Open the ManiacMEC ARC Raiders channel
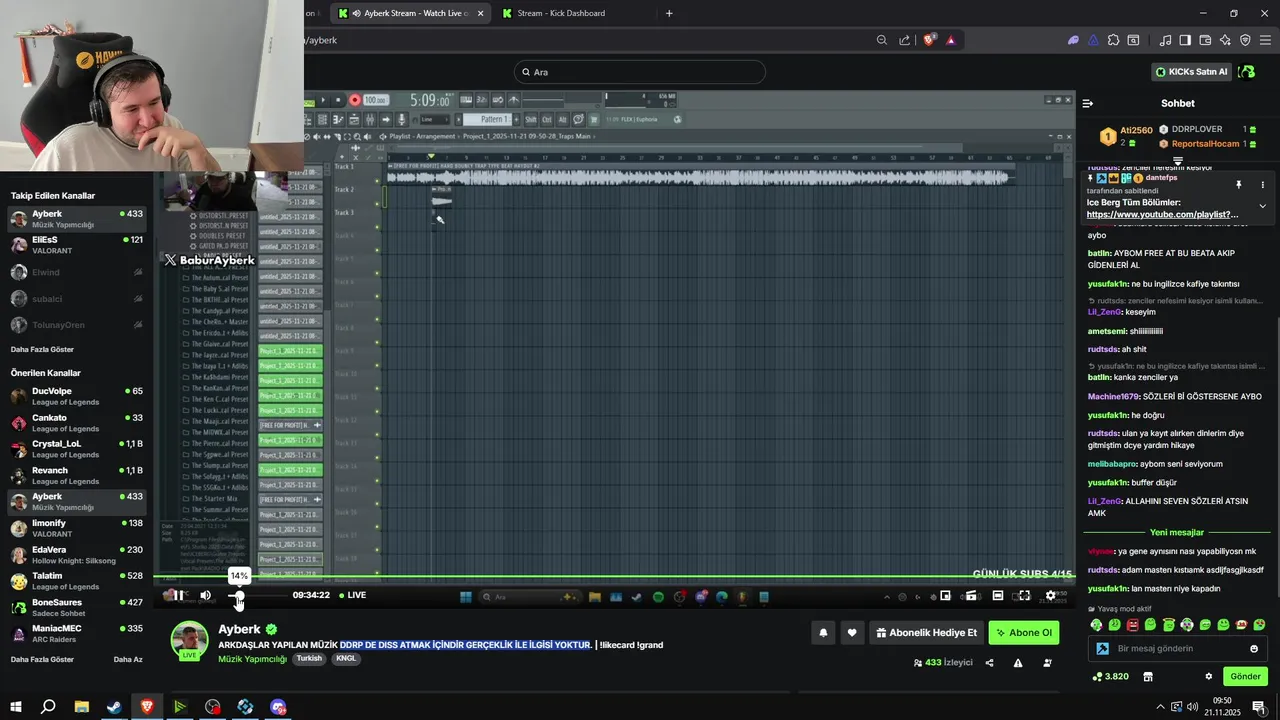The width and height of the screenshot is (1280, 720). [77, 633]
